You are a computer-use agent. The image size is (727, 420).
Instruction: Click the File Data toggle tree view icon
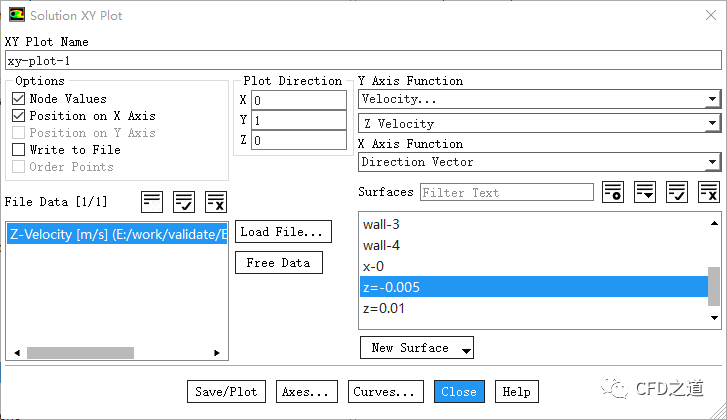pos(152,201)
